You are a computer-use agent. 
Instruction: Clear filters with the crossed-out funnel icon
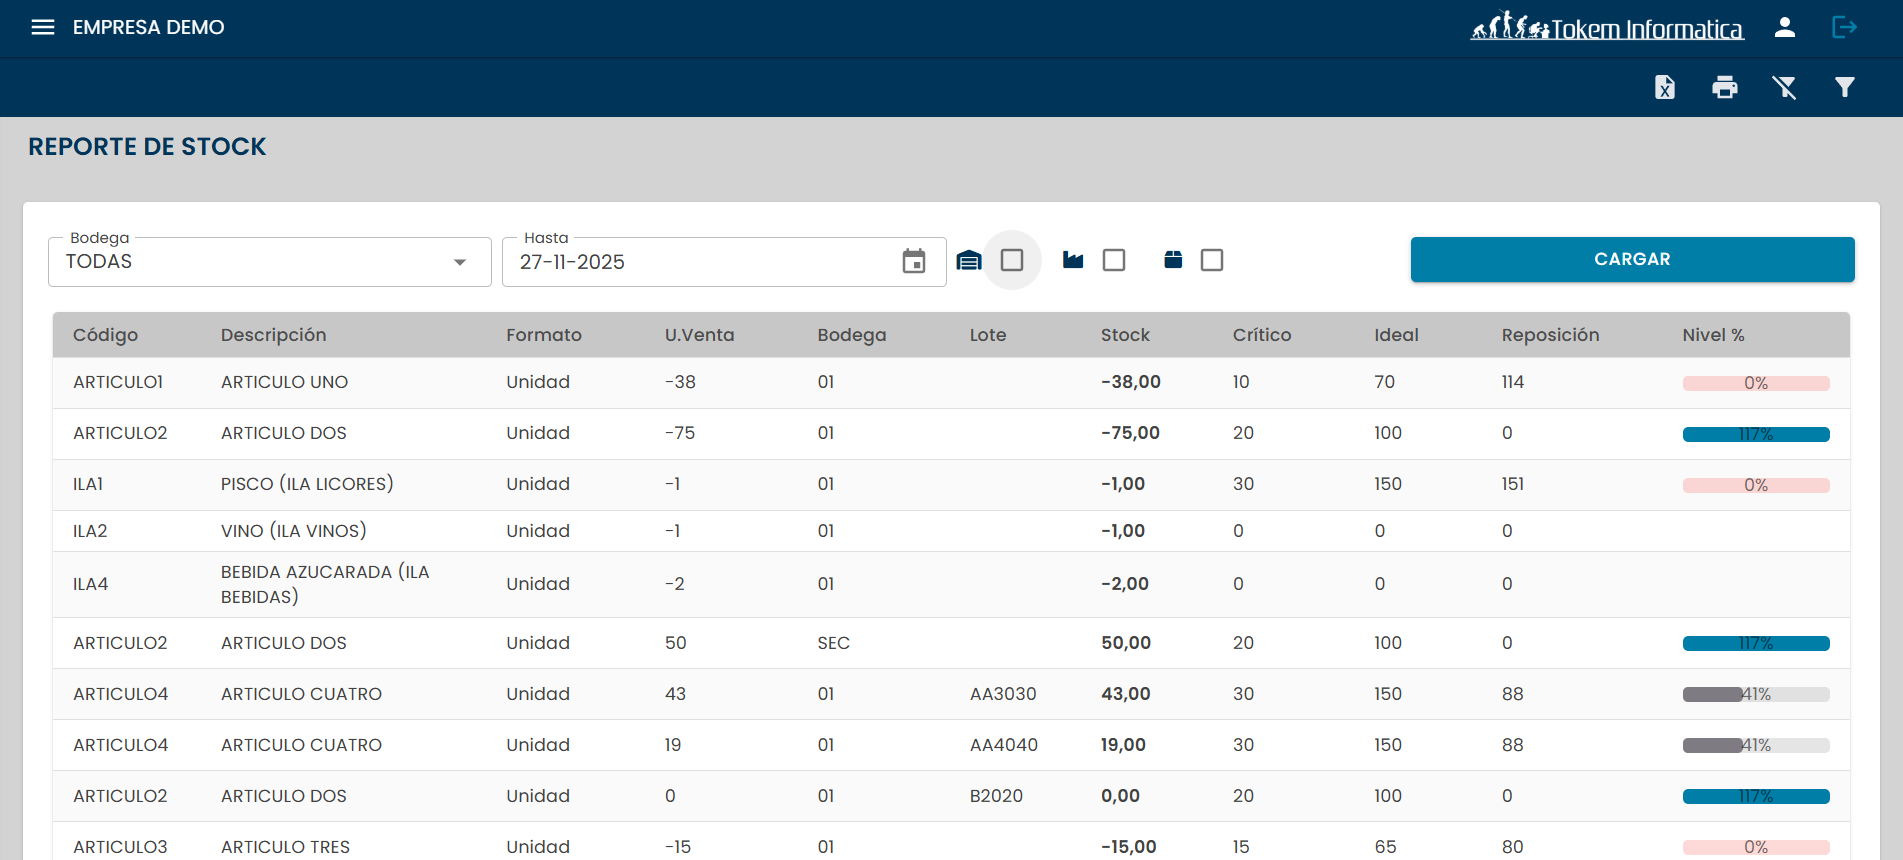[1785, 88]
